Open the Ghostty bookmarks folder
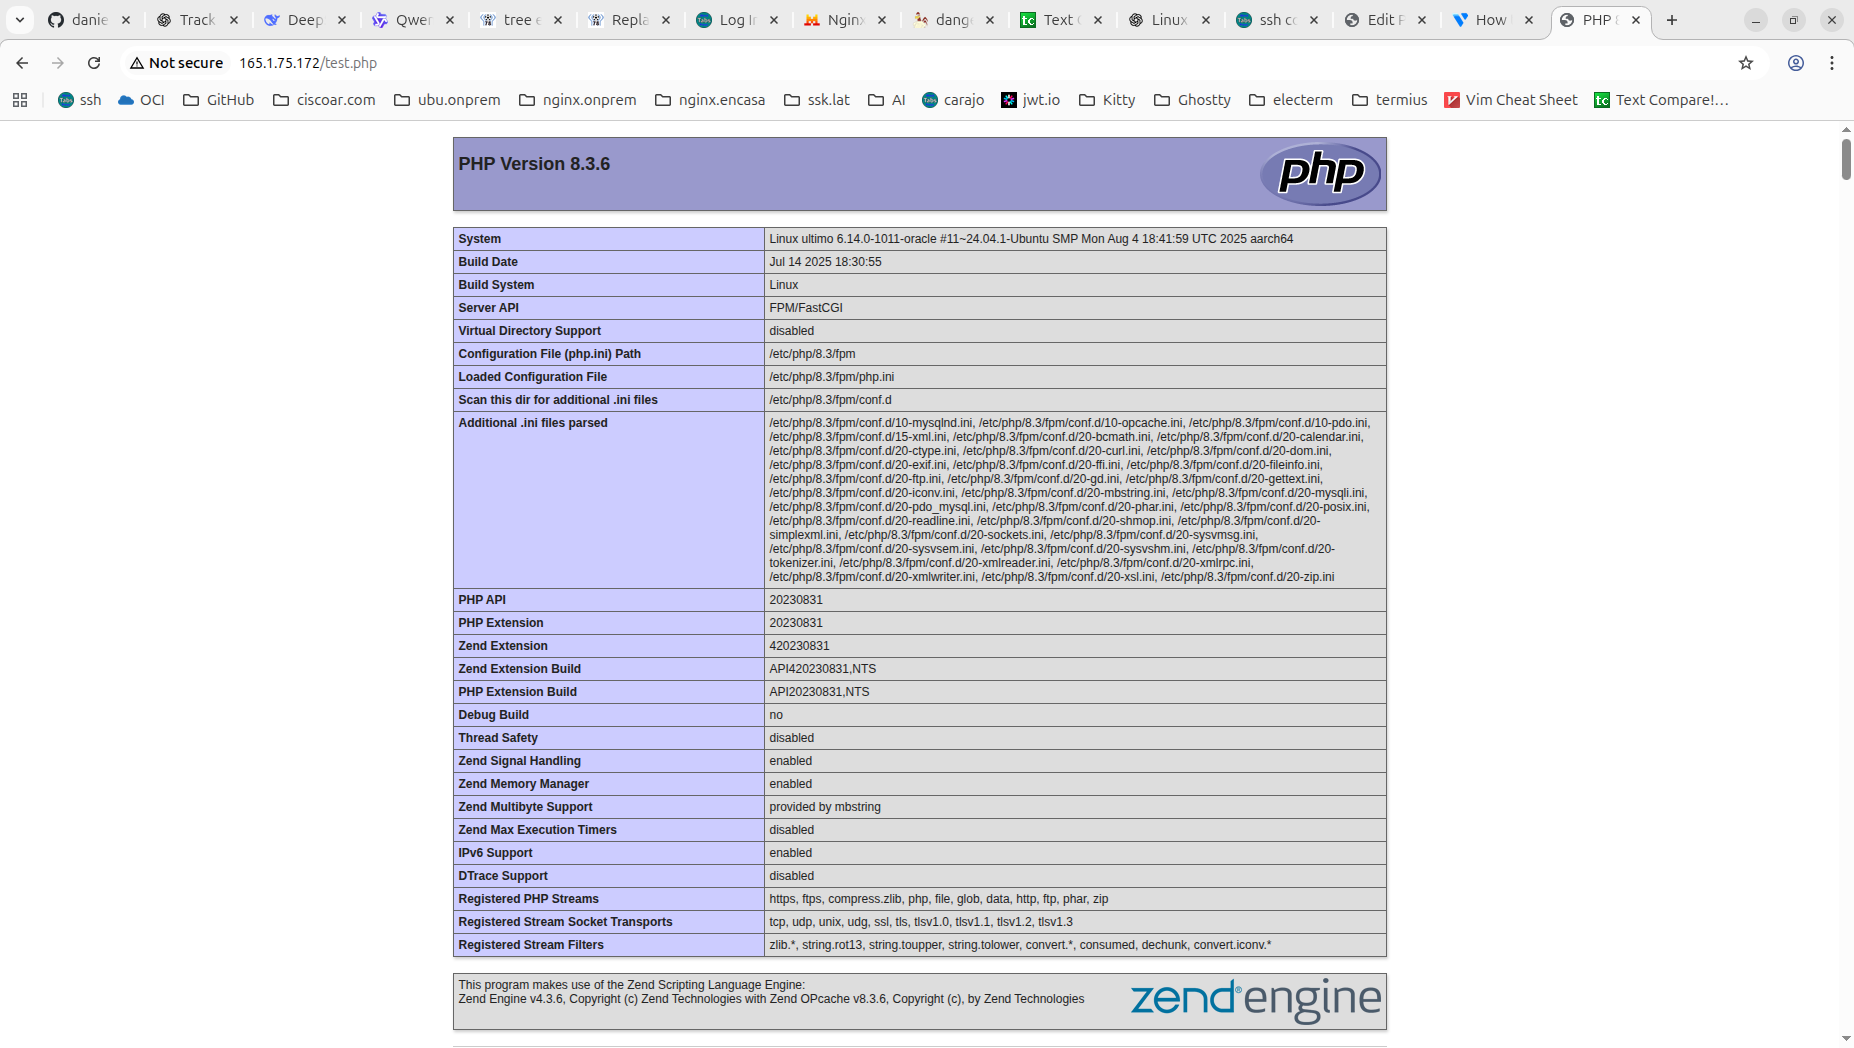 tap(1192, 100)
